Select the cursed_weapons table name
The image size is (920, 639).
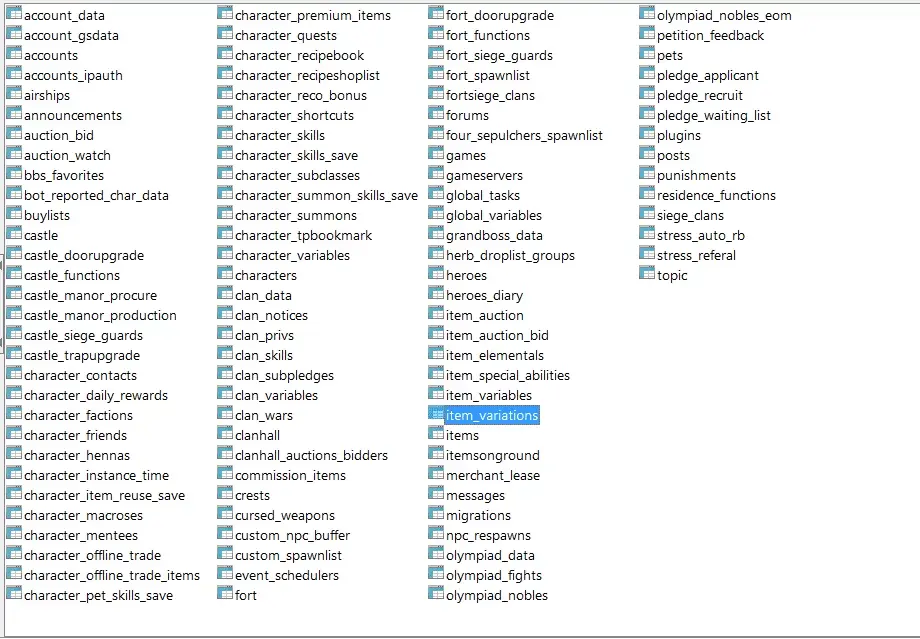tap(285, 516)
